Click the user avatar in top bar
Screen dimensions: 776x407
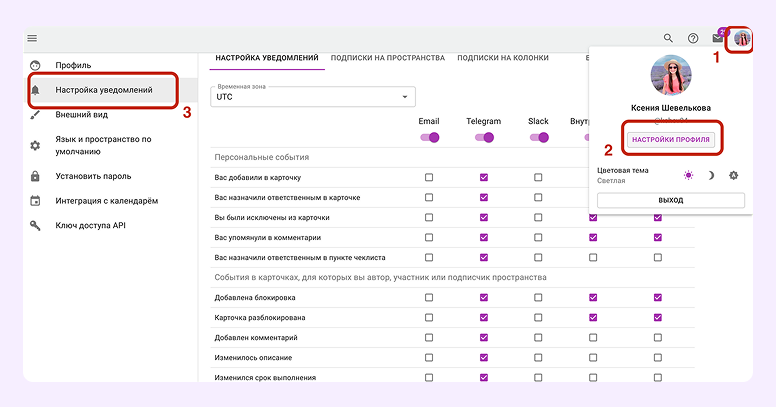[x=741, y=38]
